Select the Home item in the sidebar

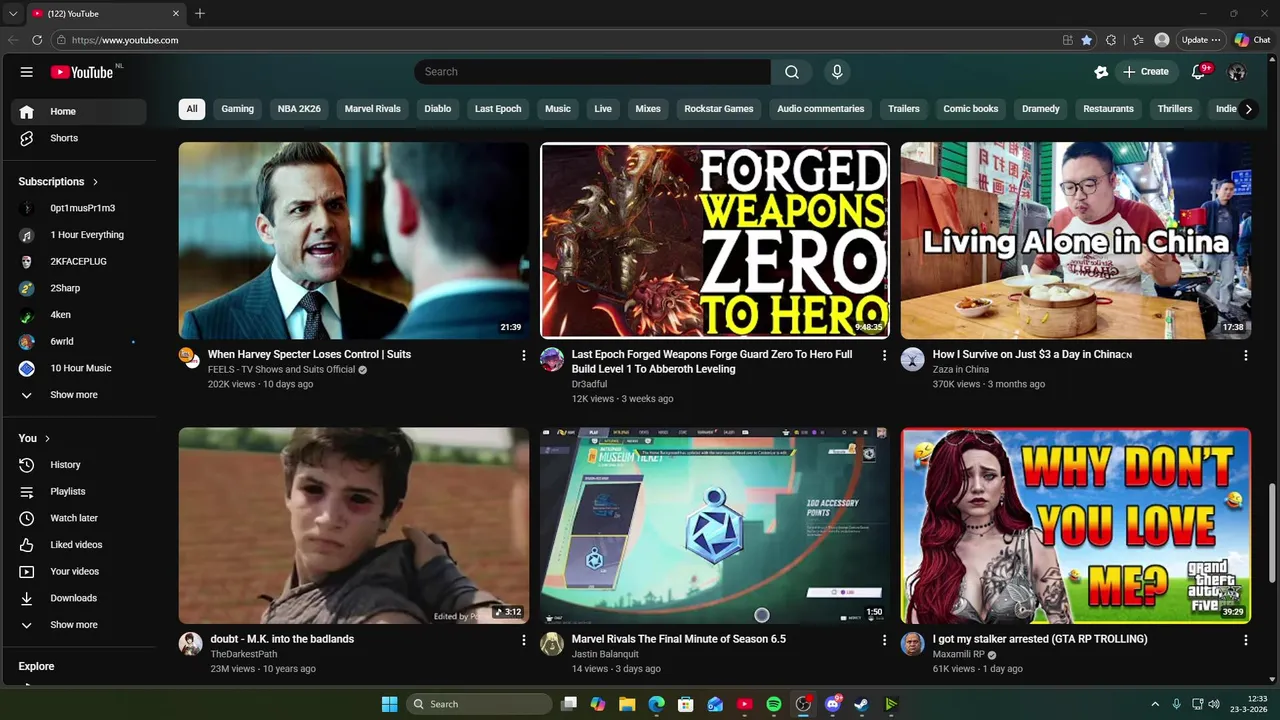click(78, 112)
